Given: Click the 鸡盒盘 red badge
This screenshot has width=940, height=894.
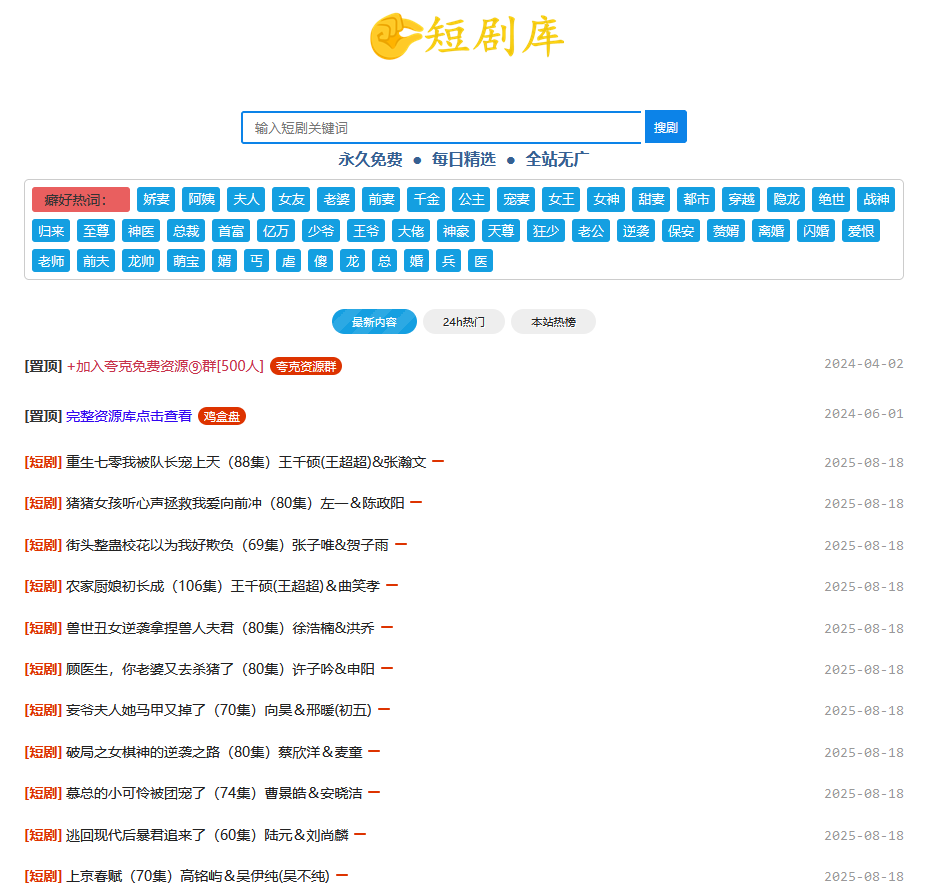Looking at the screenshot, I should [221, 417].
